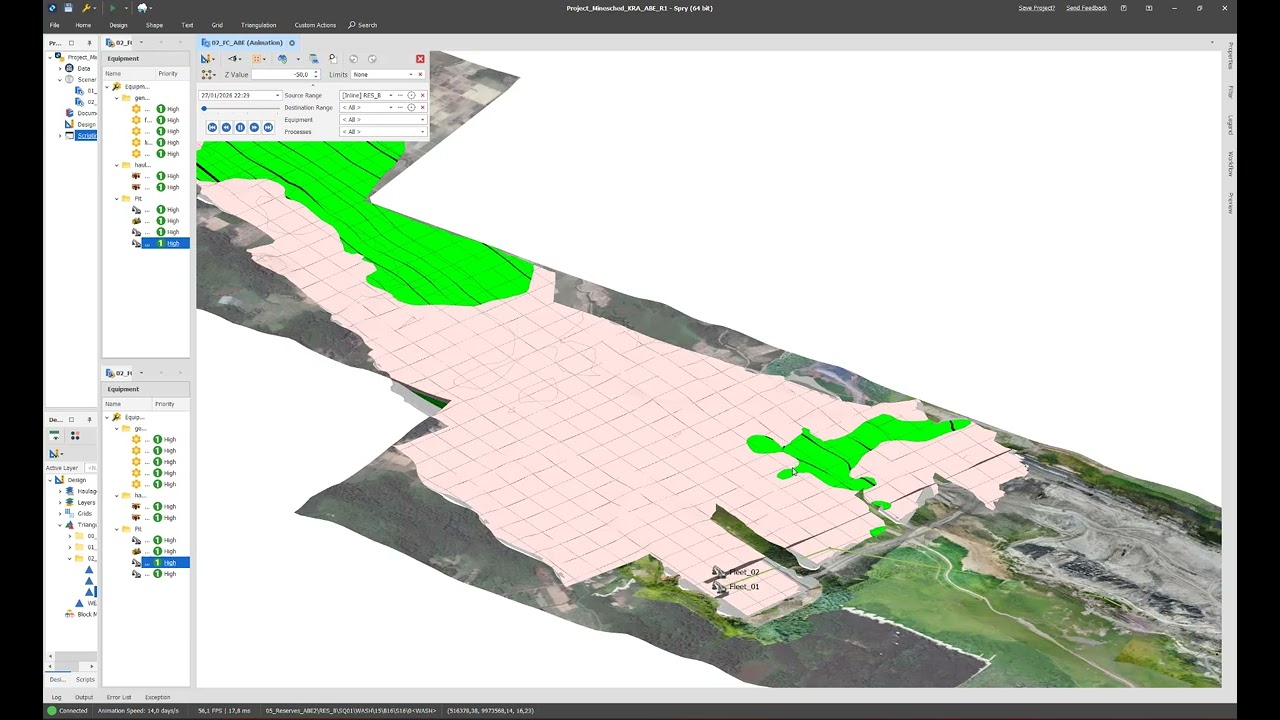Open the Exception tab
This screenshot has width=1280, height=720.
pos(157,697)
